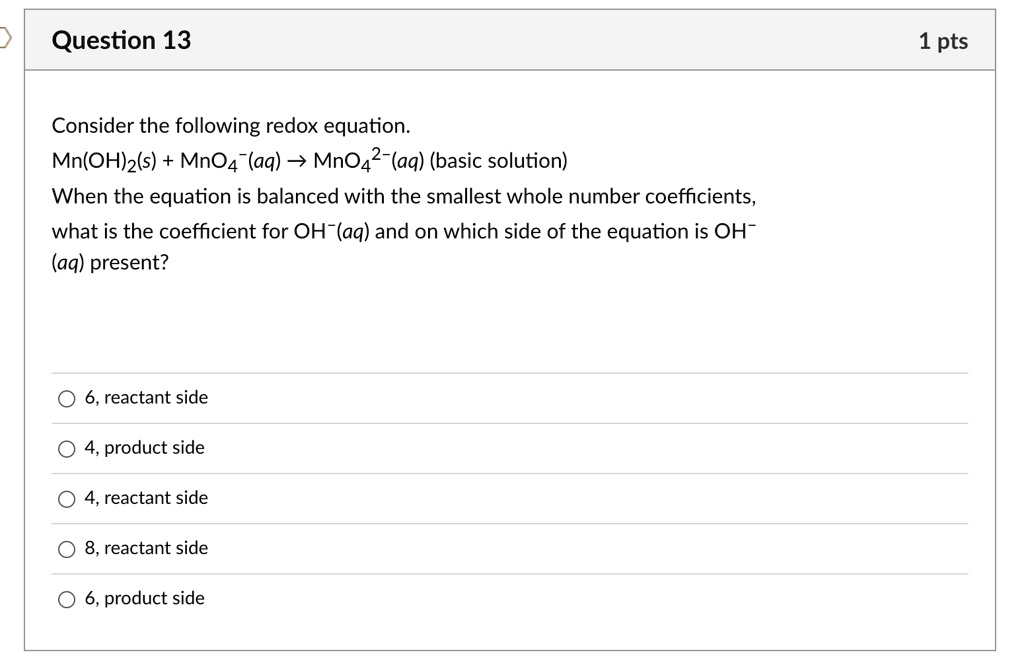
Task: Click the question prompt paragraph
Action: (x=400, y=229)
